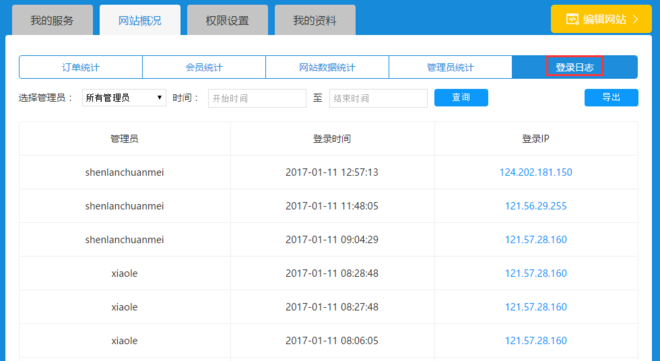
Task: Open IP 121.57.28.160 in the 09:04:29 row
Action: click(x=536, y=239)
